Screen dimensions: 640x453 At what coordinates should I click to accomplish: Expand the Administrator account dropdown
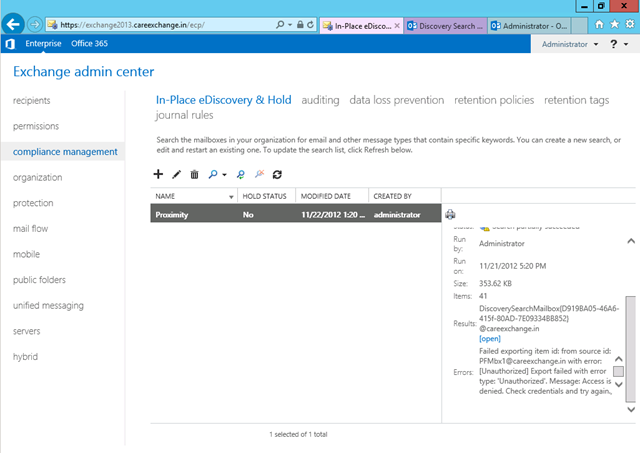coord(570,44)
